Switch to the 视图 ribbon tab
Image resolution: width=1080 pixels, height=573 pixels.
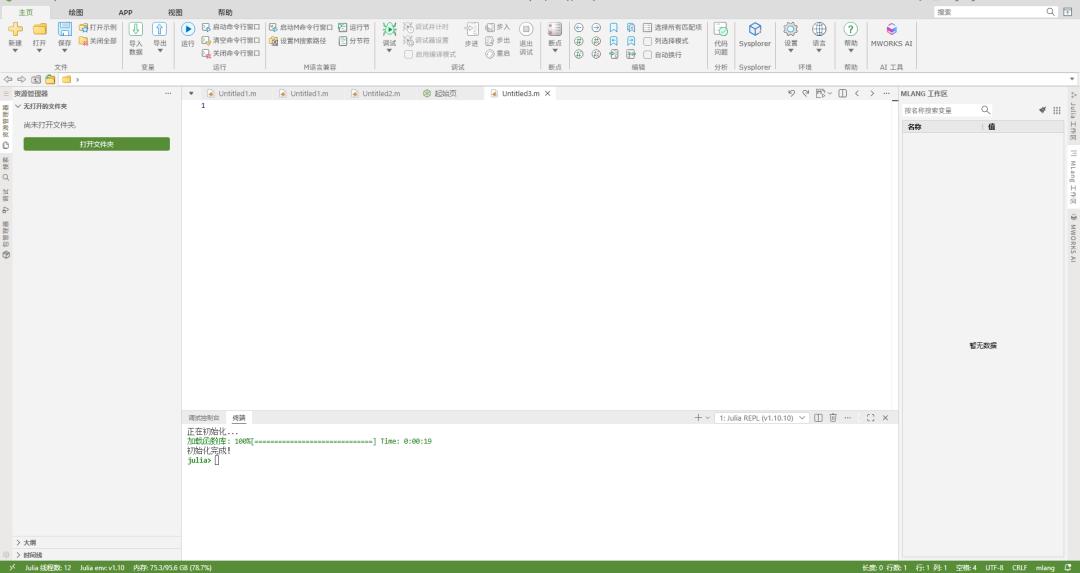(x=176, y=12)
